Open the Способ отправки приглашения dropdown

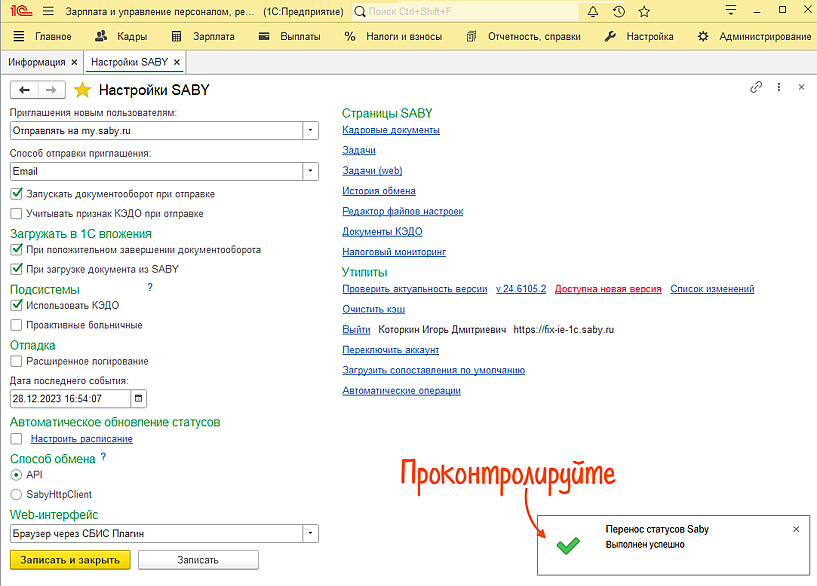[x=310, y=171]
